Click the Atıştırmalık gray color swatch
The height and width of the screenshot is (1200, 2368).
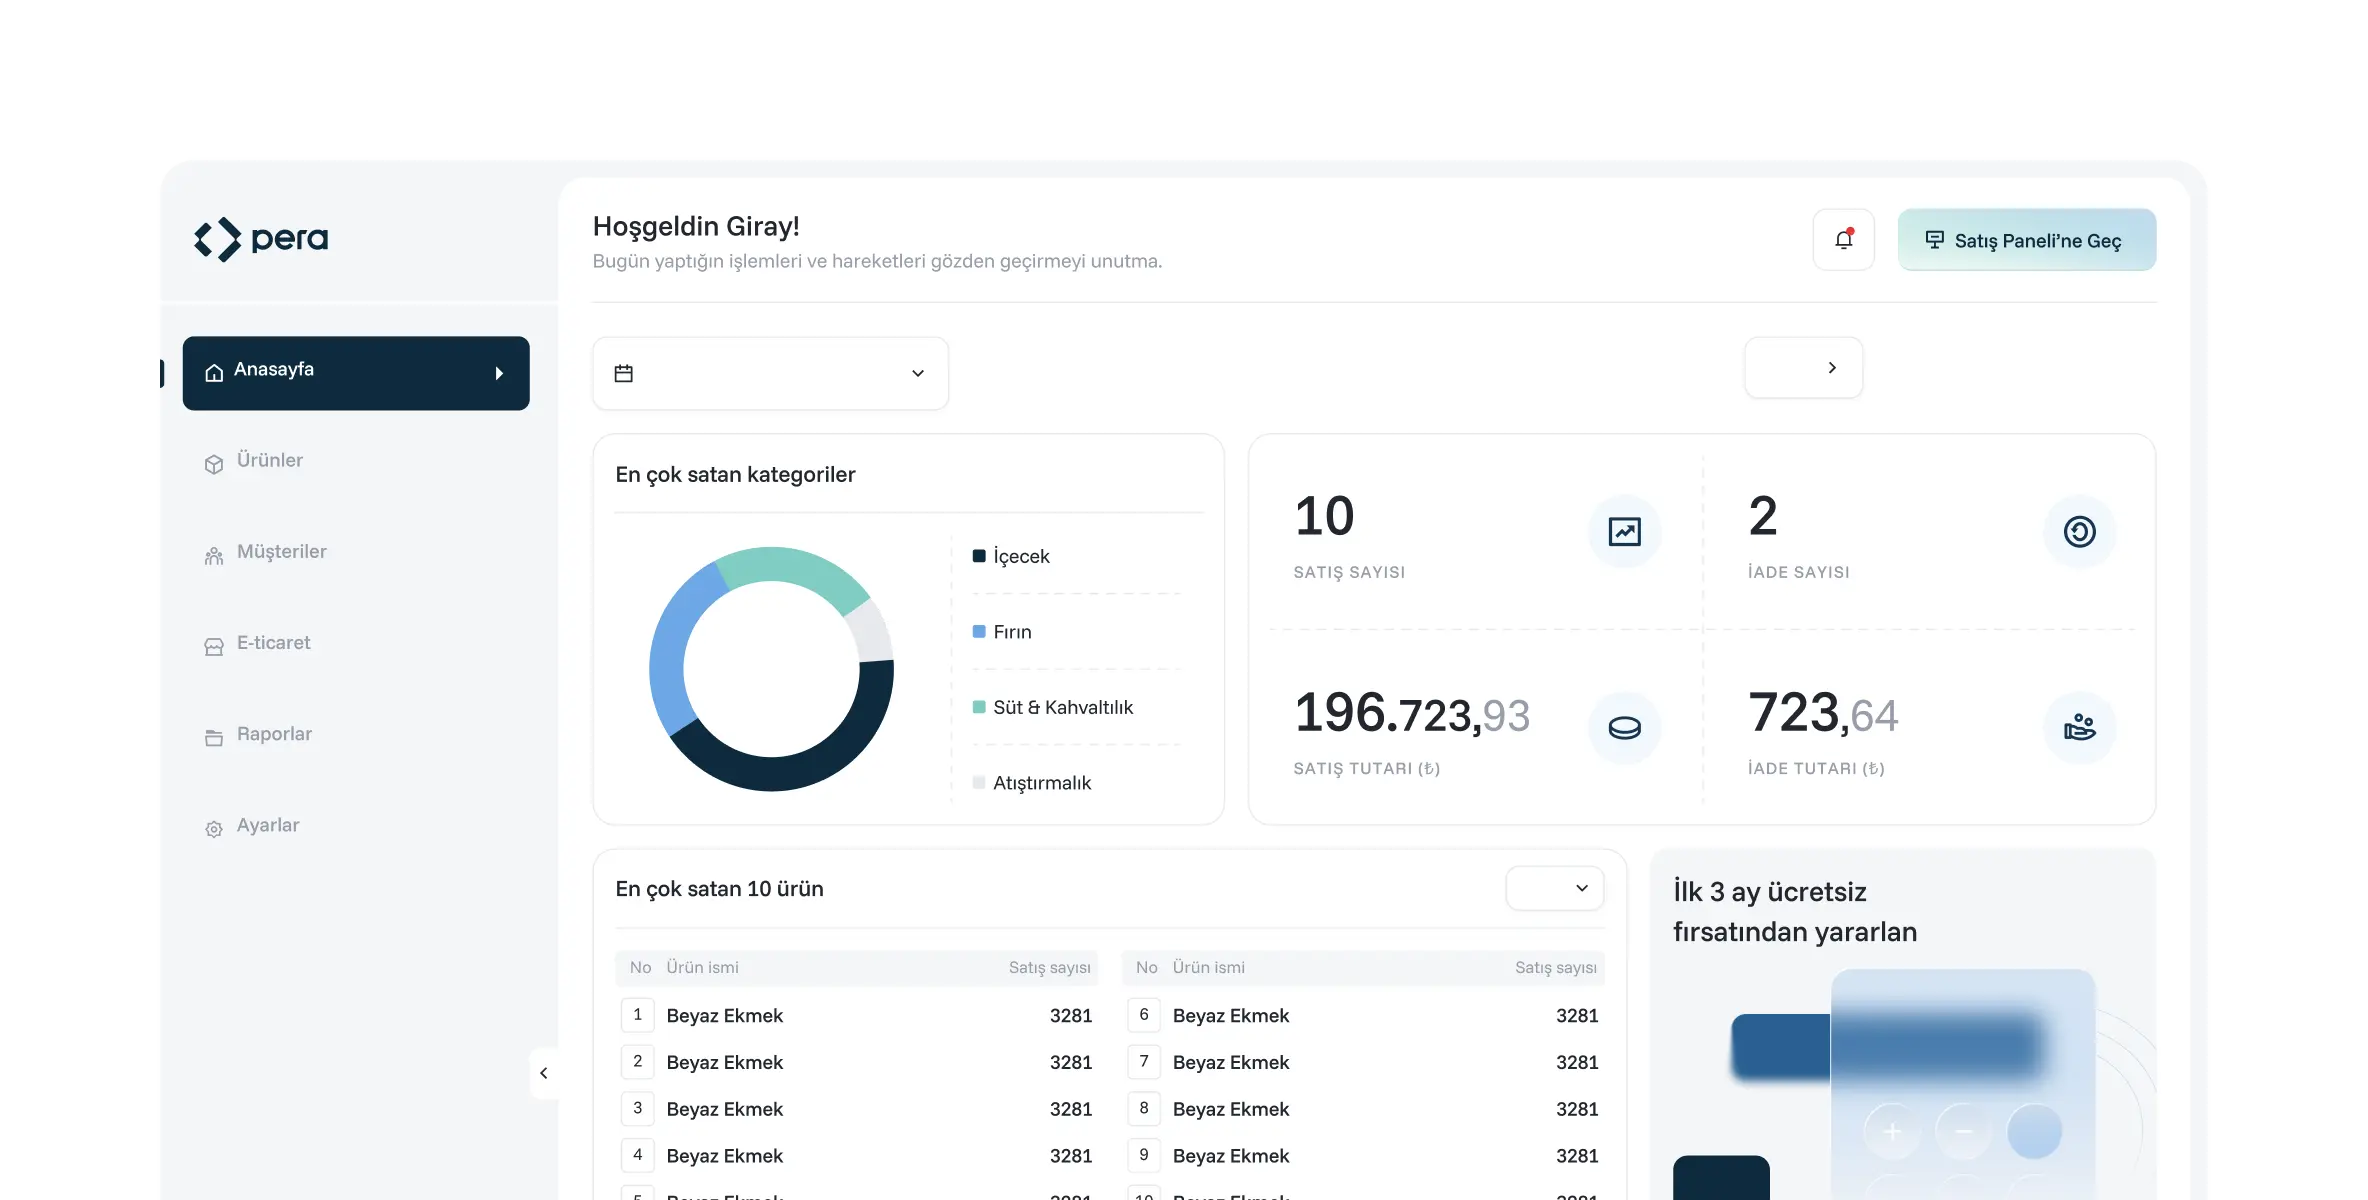[x=979, y=783]
